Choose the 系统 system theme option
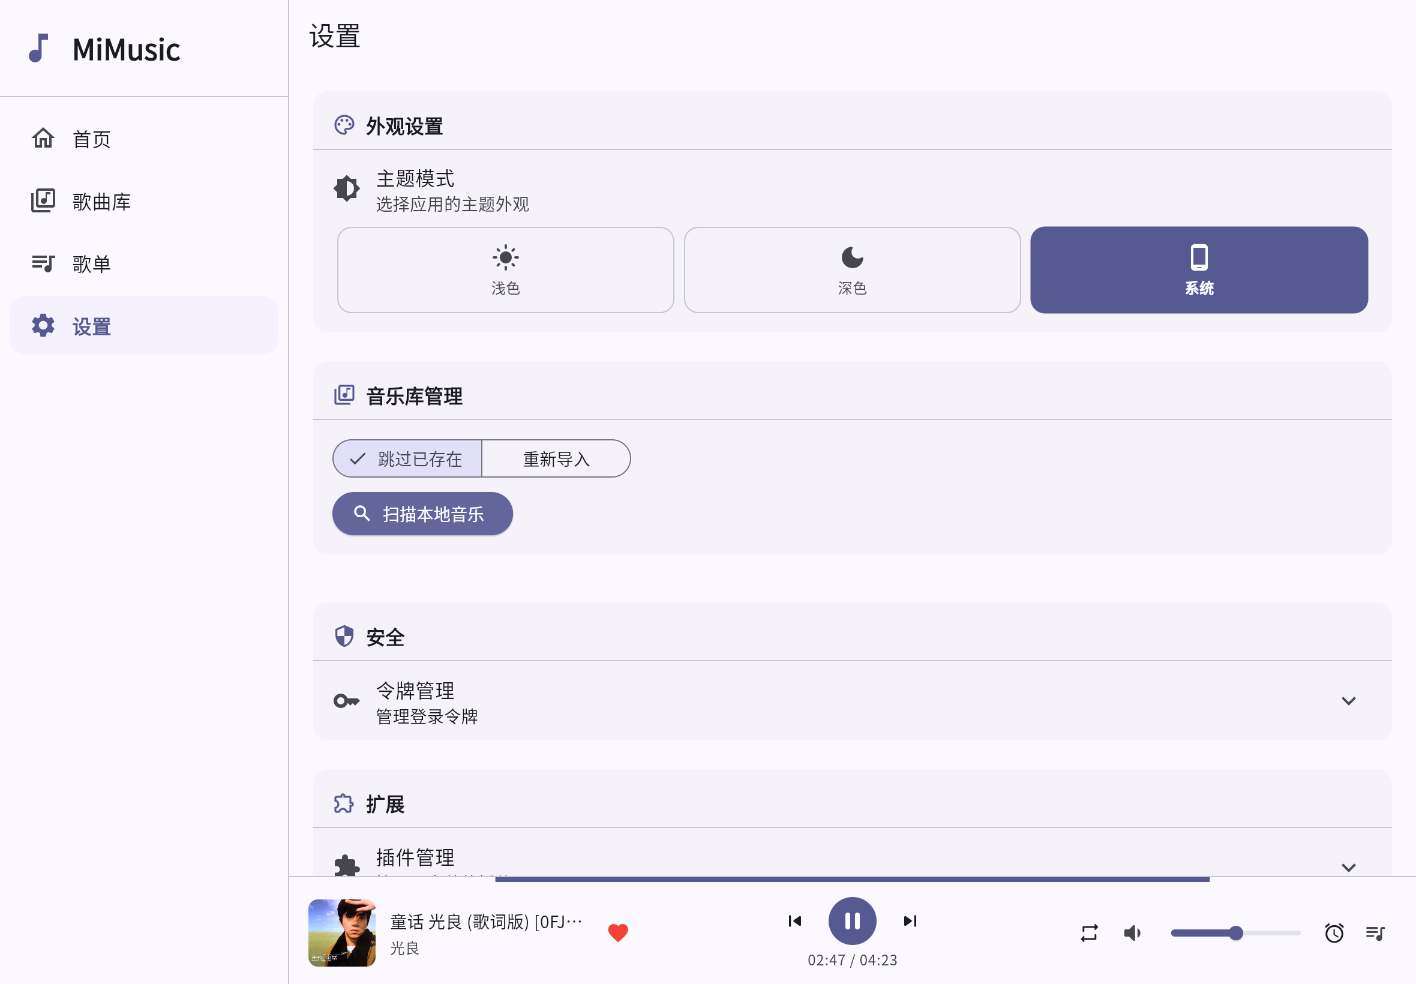Viewport: 1416px width, 984px height. tap(1199, 270)
